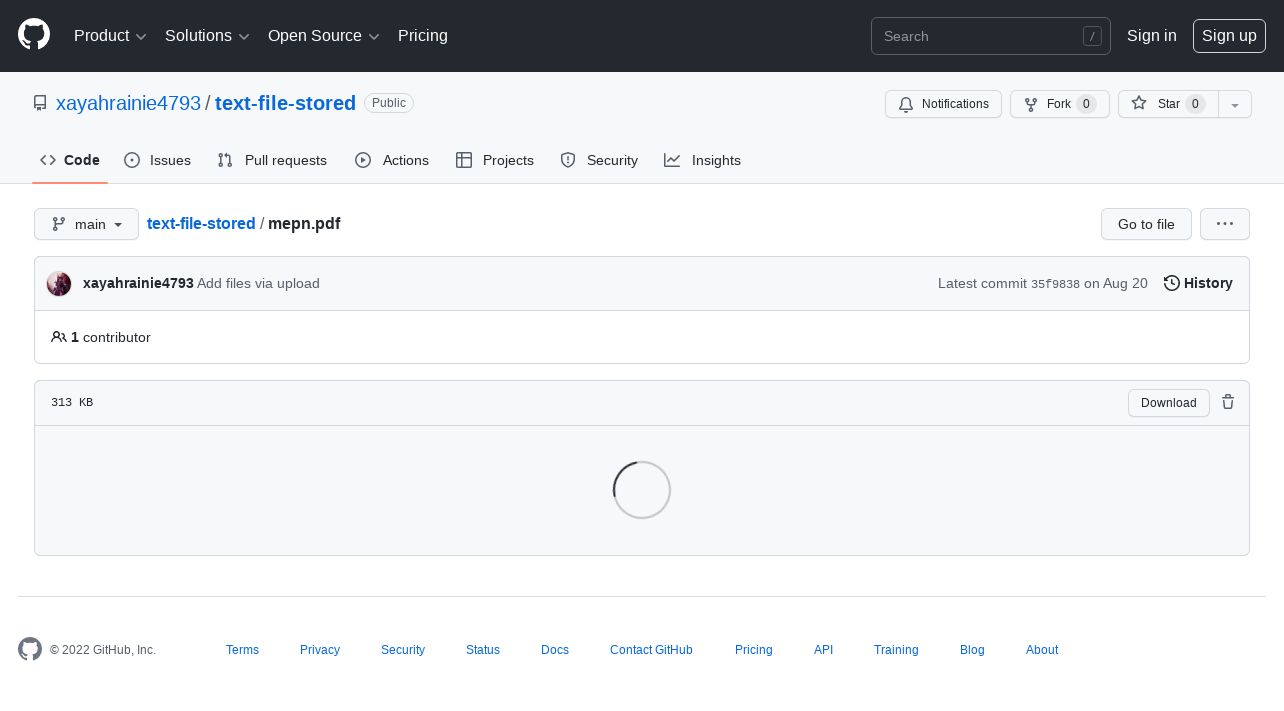Open the Product dropdown menu

[x=110, y=36]
